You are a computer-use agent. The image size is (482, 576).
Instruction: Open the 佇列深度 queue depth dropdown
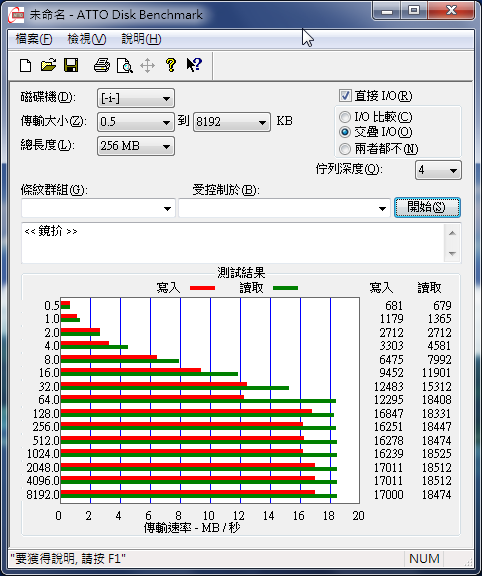[x=438, y=170]
